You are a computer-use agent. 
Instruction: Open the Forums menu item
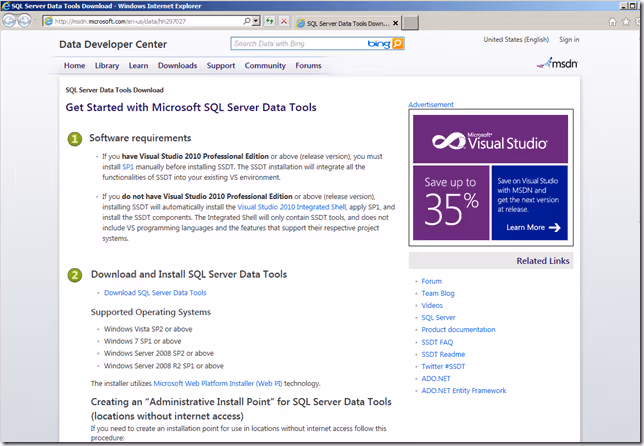[x=308, y=65]
